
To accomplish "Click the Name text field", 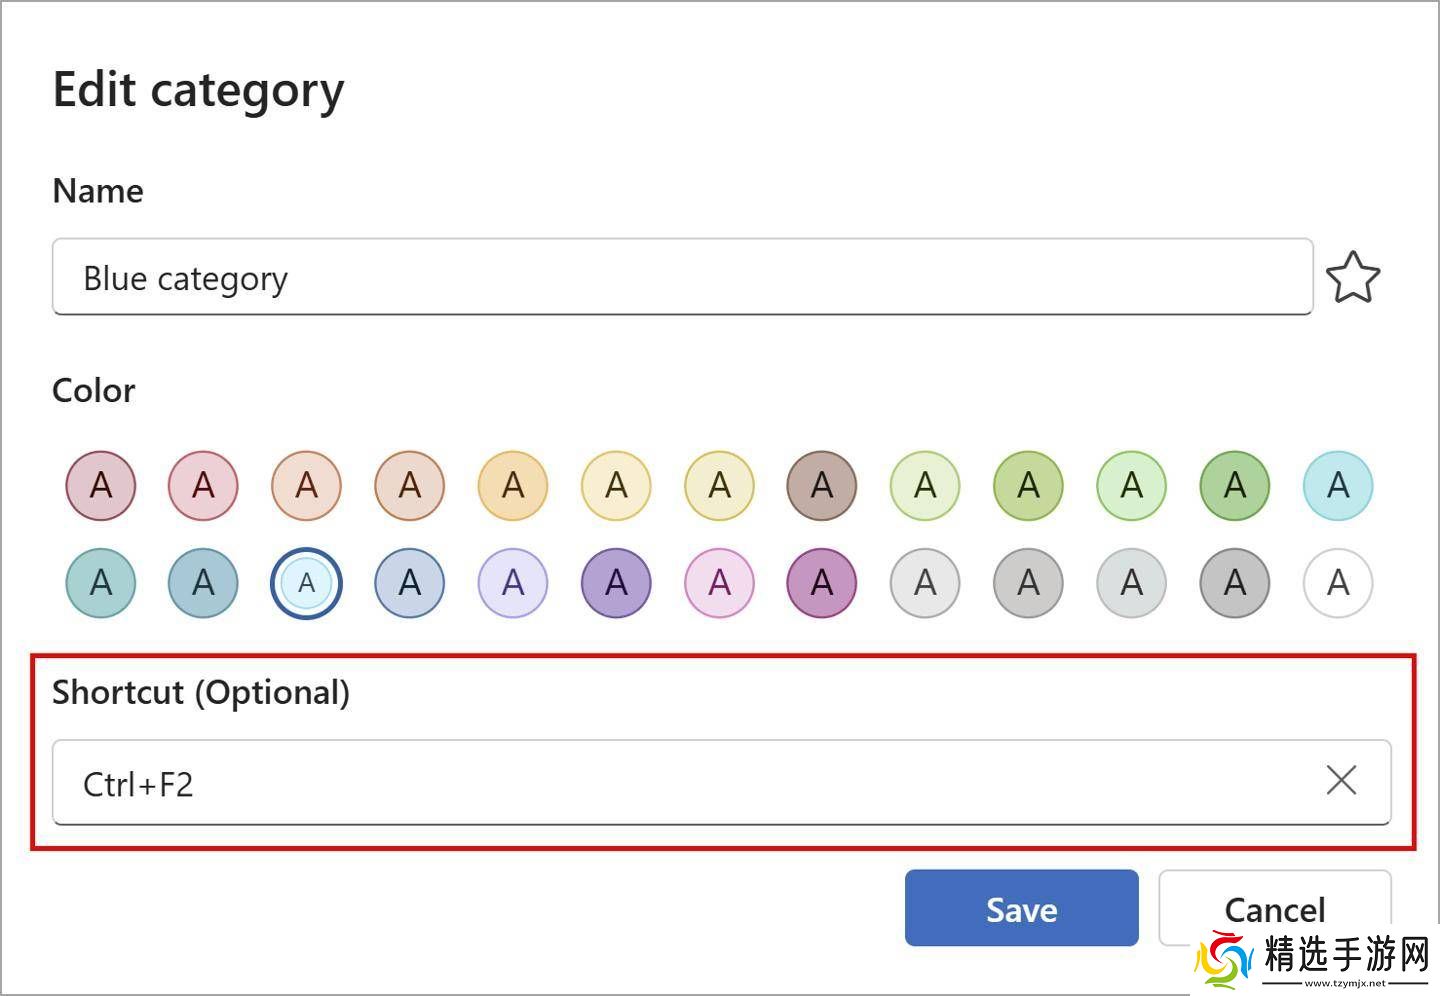I will tap(682, 277).
